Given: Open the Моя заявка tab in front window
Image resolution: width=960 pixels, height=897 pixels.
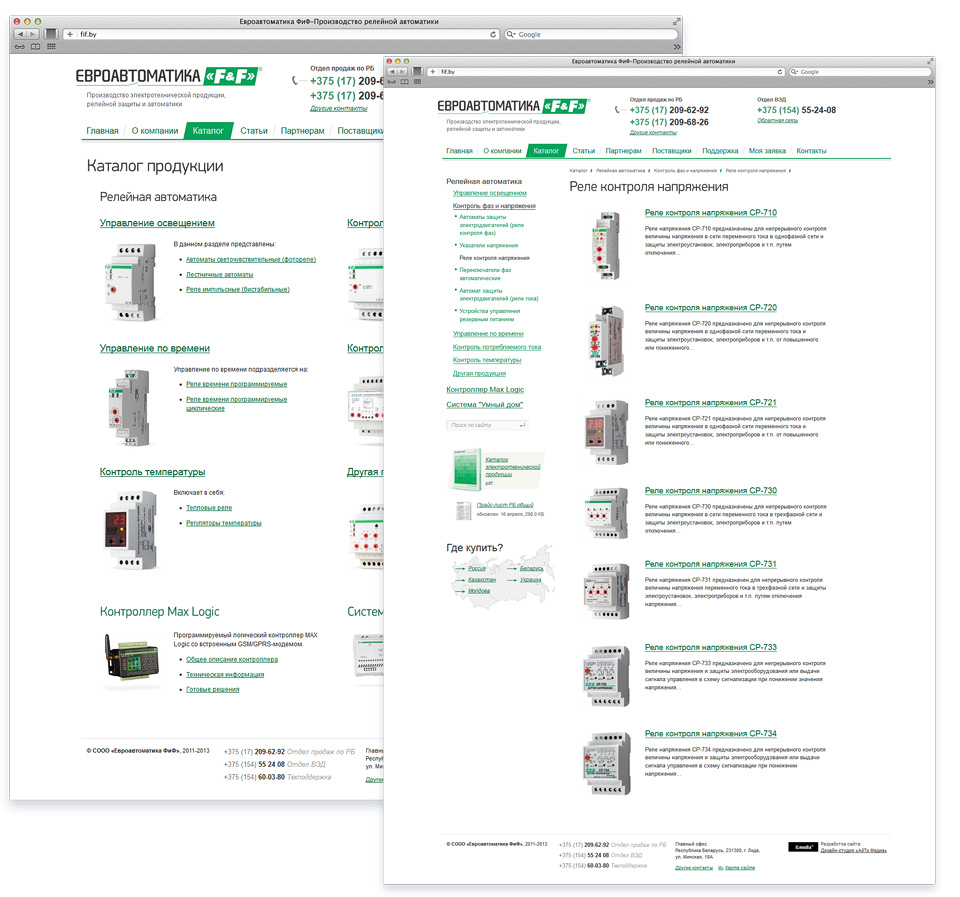Looking at the screenshot, I should point(767,151).
